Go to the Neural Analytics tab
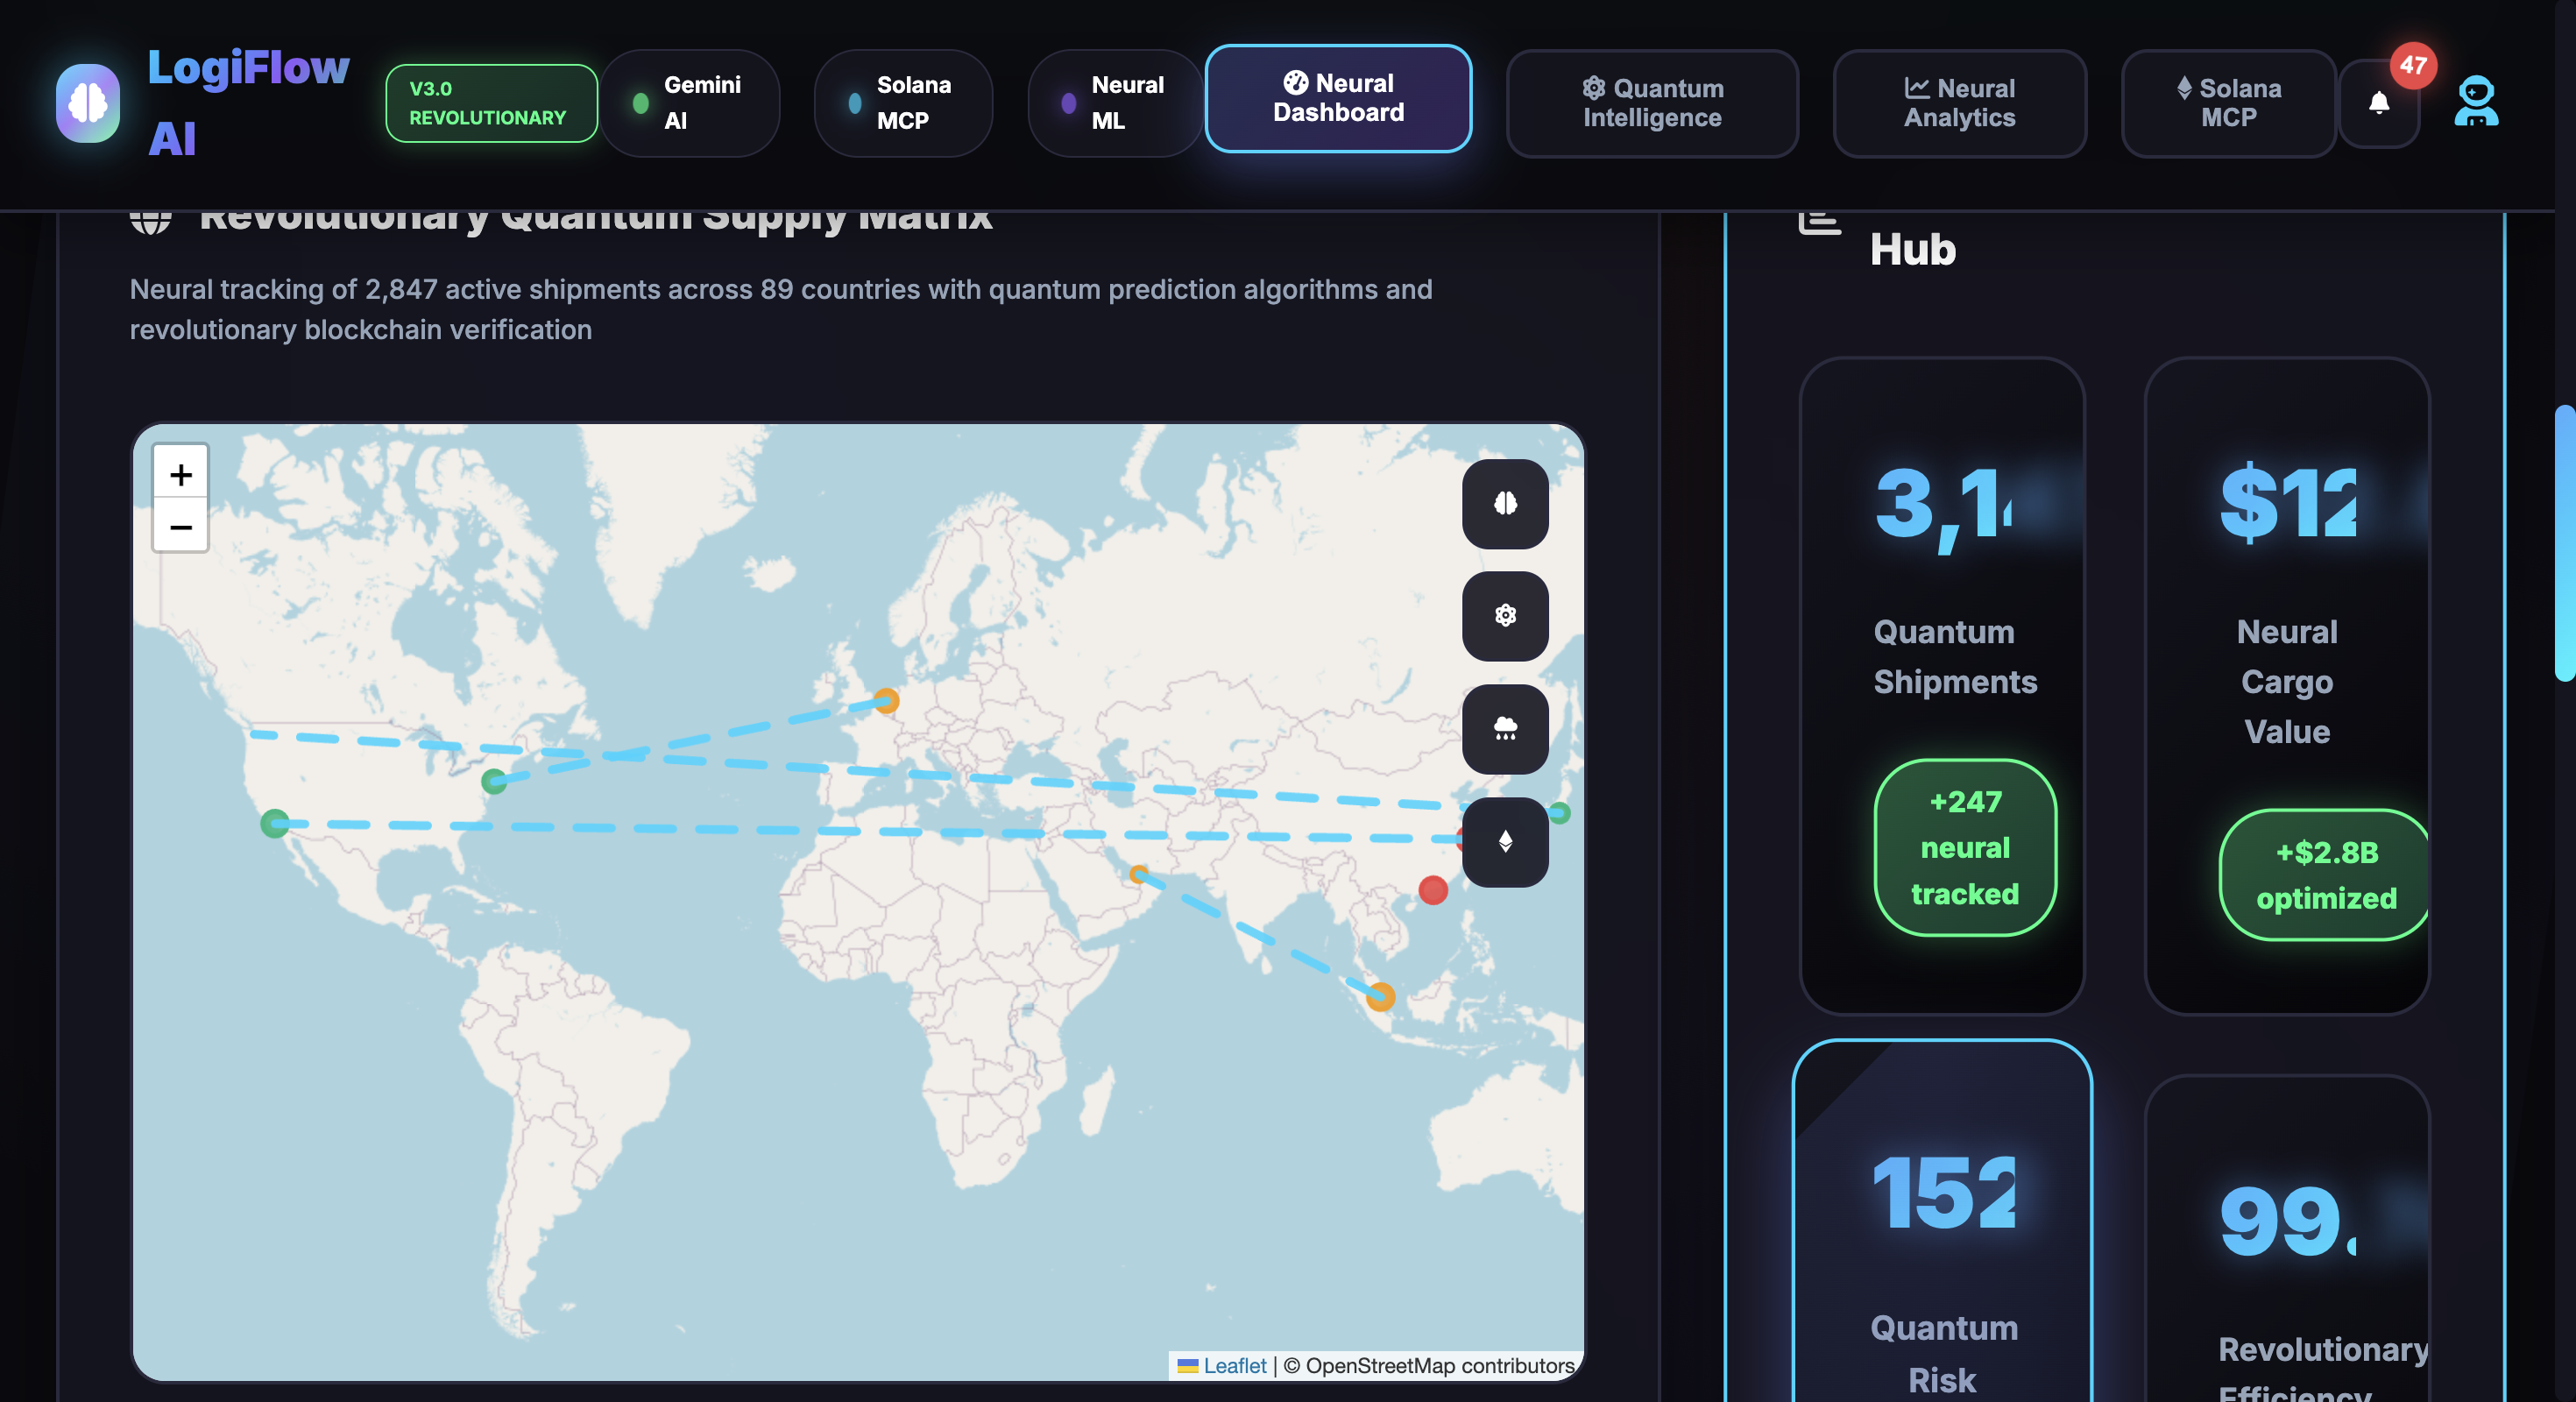The image size is (2576, 1402). click(1959, 103)
